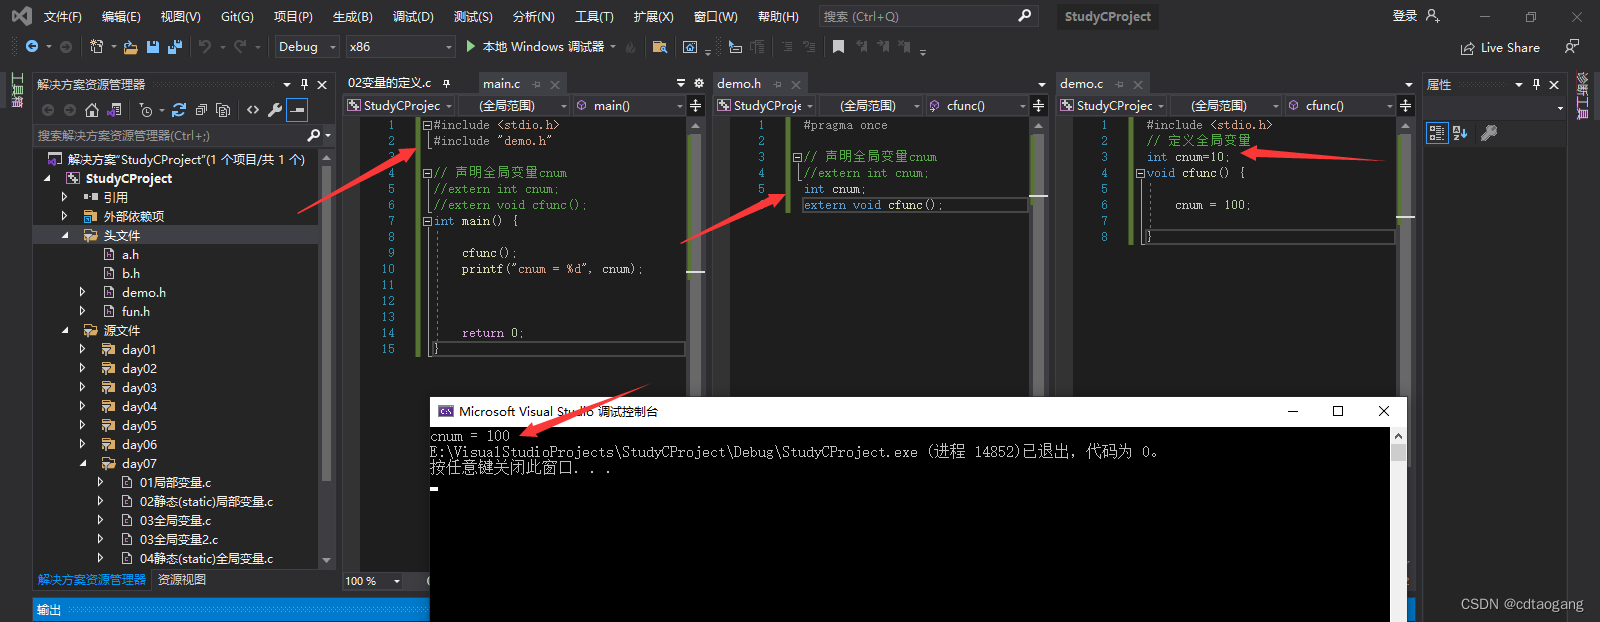Open Properties wrench icon in Solution Explorer

(275, 110)
